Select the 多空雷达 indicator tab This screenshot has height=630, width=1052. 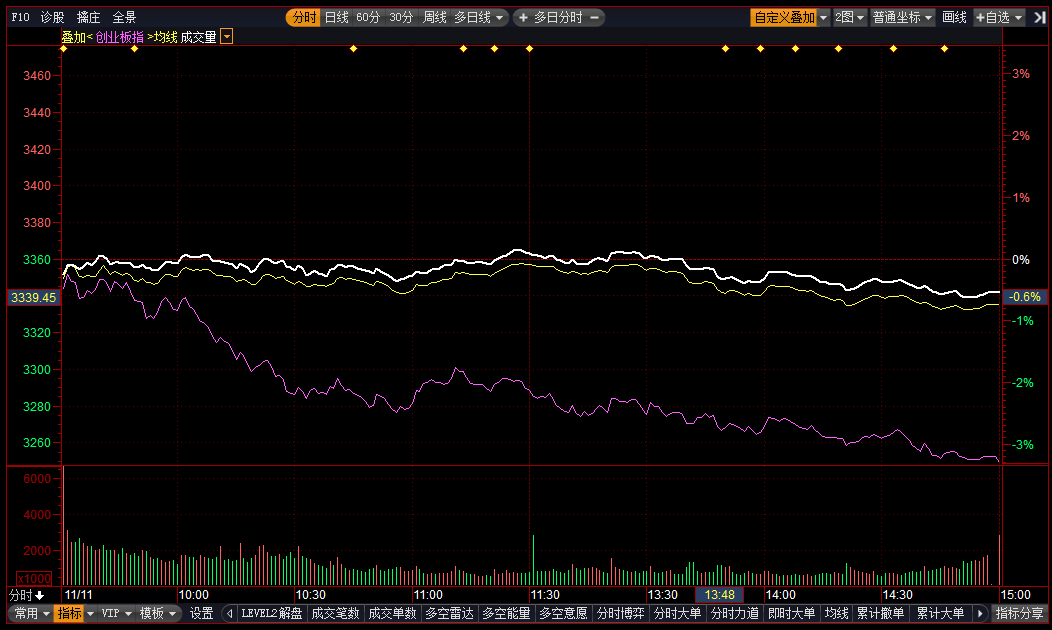[450, 613]
